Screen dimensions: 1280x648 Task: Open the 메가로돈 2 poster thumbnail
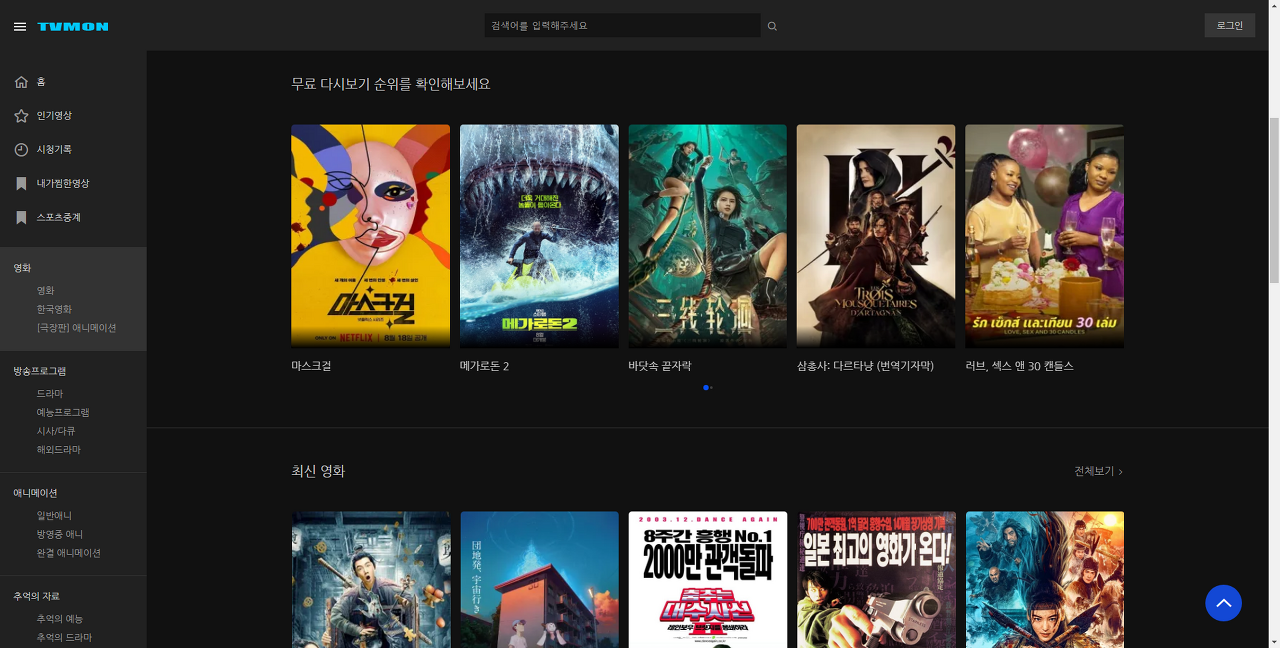coord(539,236)
